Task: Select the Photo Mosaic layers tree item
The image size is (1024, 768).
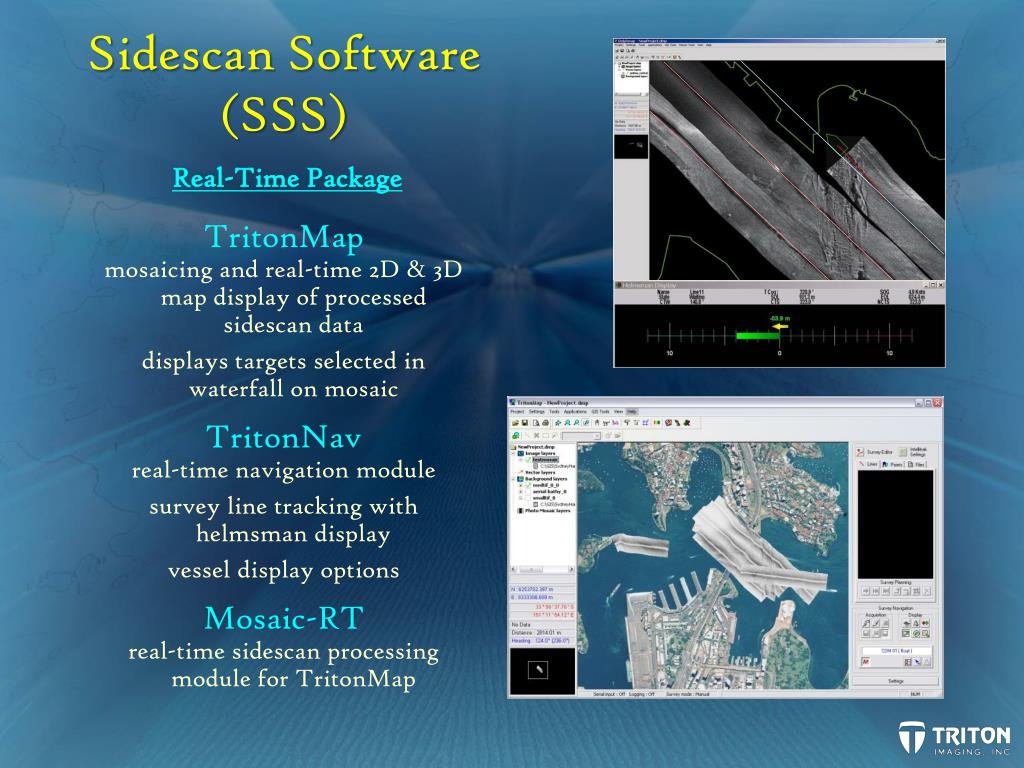Action: pos(547,511)
